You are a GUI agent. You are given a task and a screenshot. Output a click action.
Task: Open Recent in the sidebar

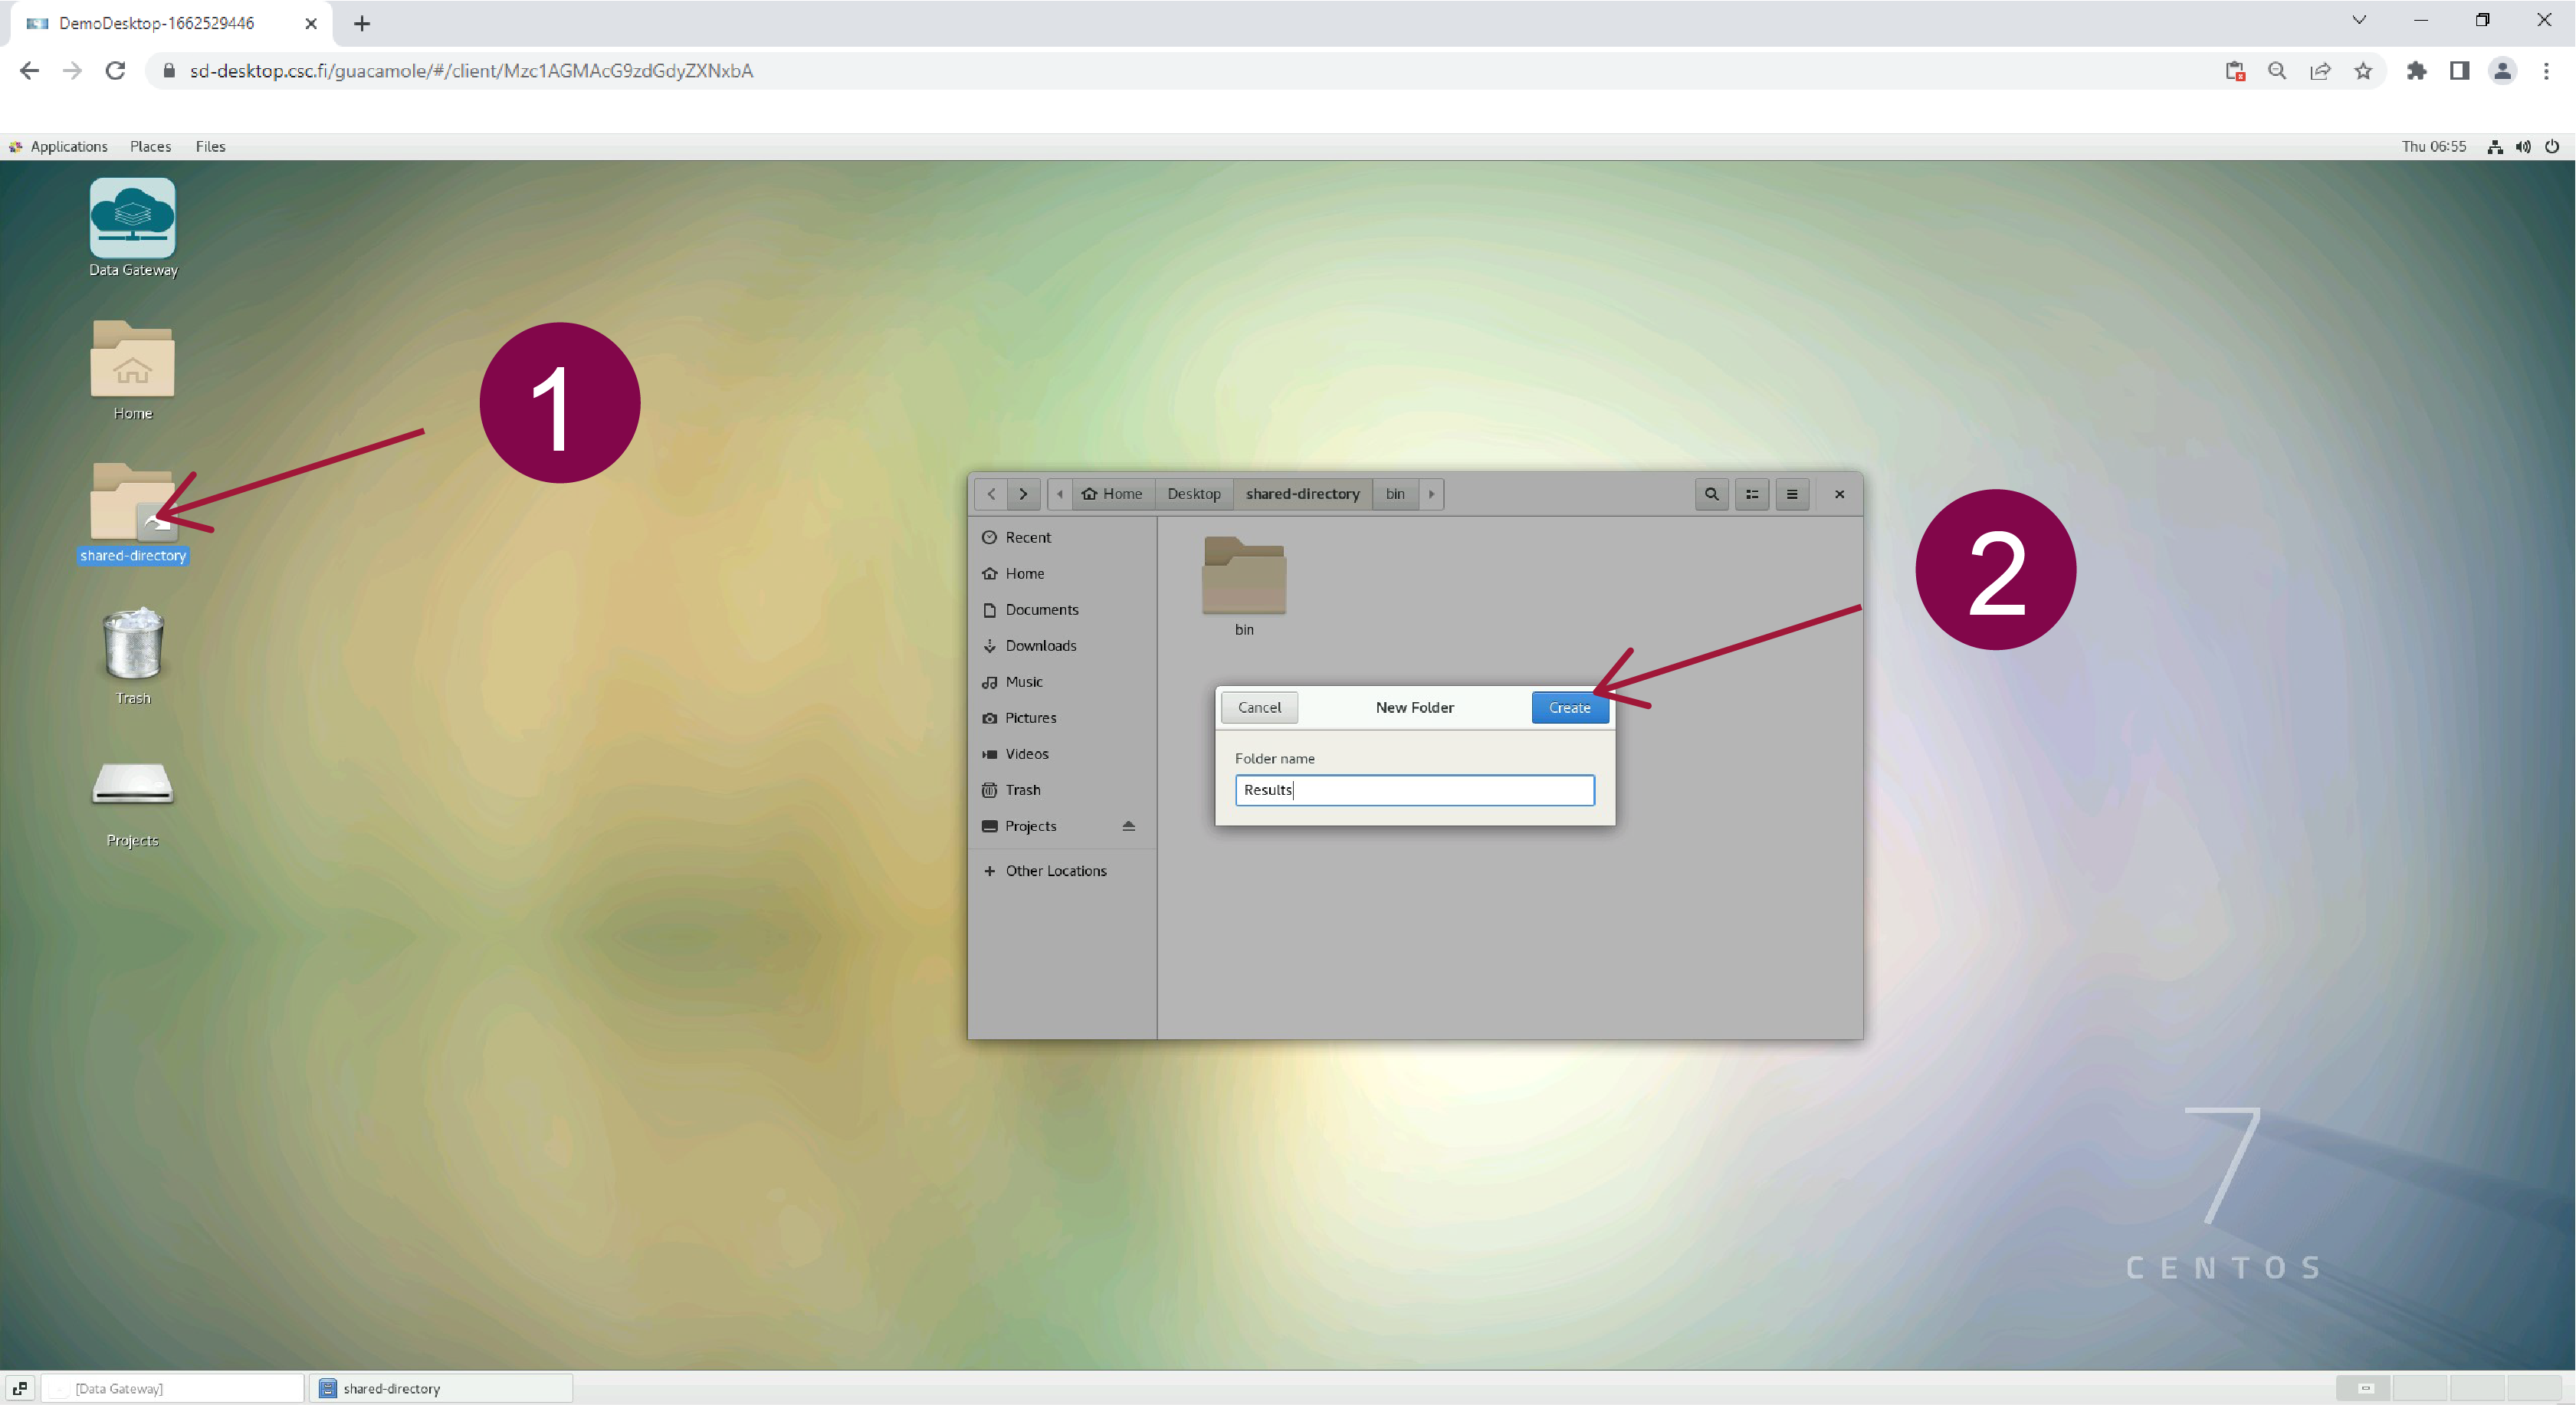pos(1062,537)
